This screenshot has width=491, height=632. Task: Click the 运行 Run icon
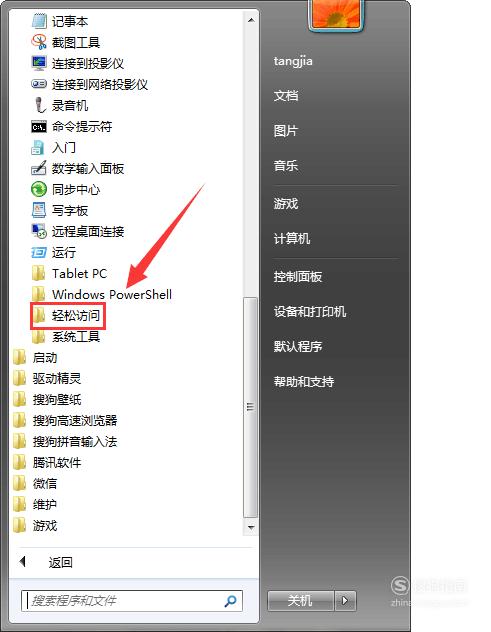click(39, 252)
